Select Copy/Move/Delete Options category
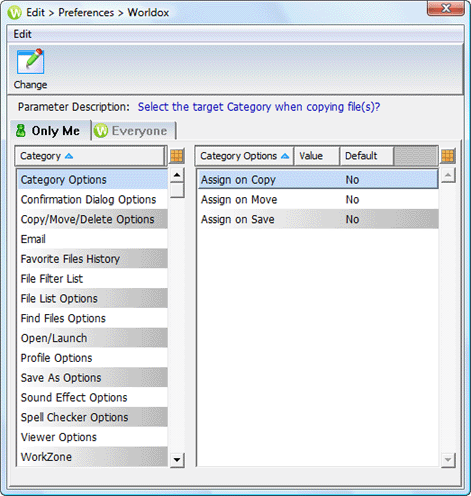Viewport: 471px width, 496px height. click(x=92, y=219)
